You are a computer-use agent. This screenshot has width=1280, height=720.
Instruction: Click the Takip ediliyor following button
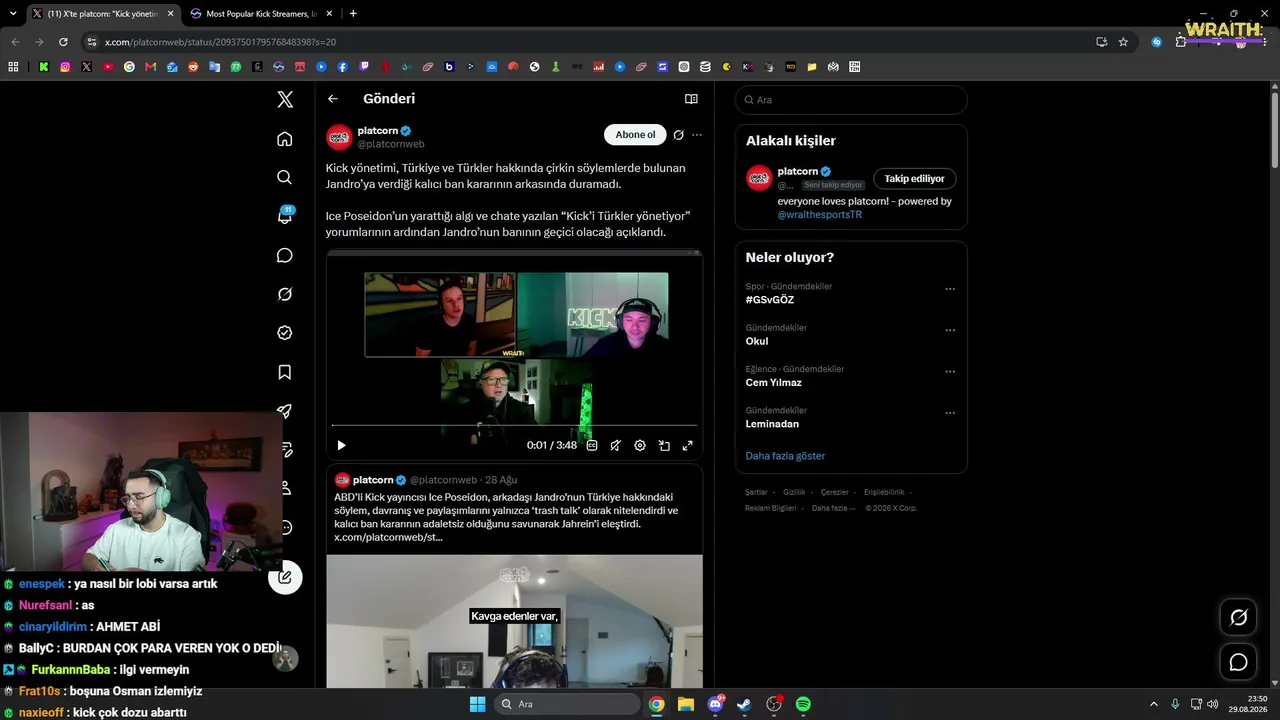coord(914,179)
